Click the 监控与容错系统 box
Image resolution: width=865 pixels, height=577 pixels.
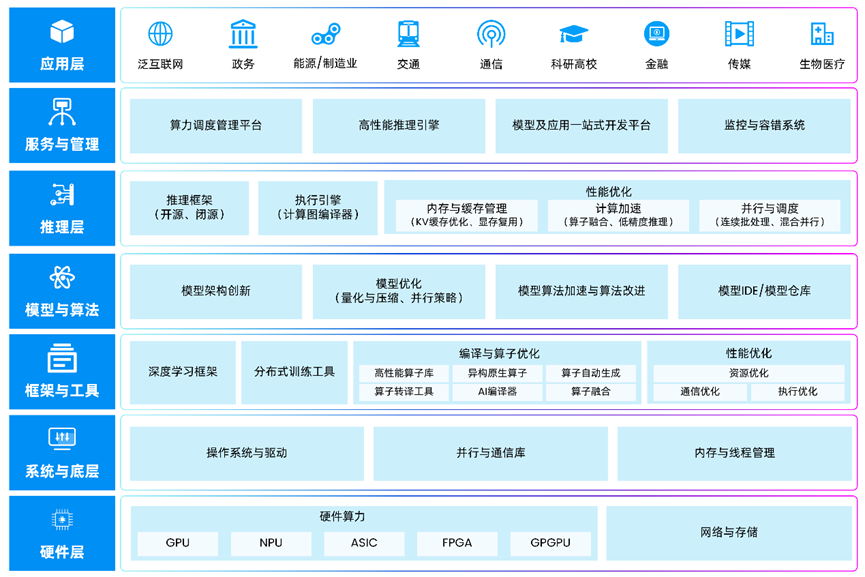764,126
